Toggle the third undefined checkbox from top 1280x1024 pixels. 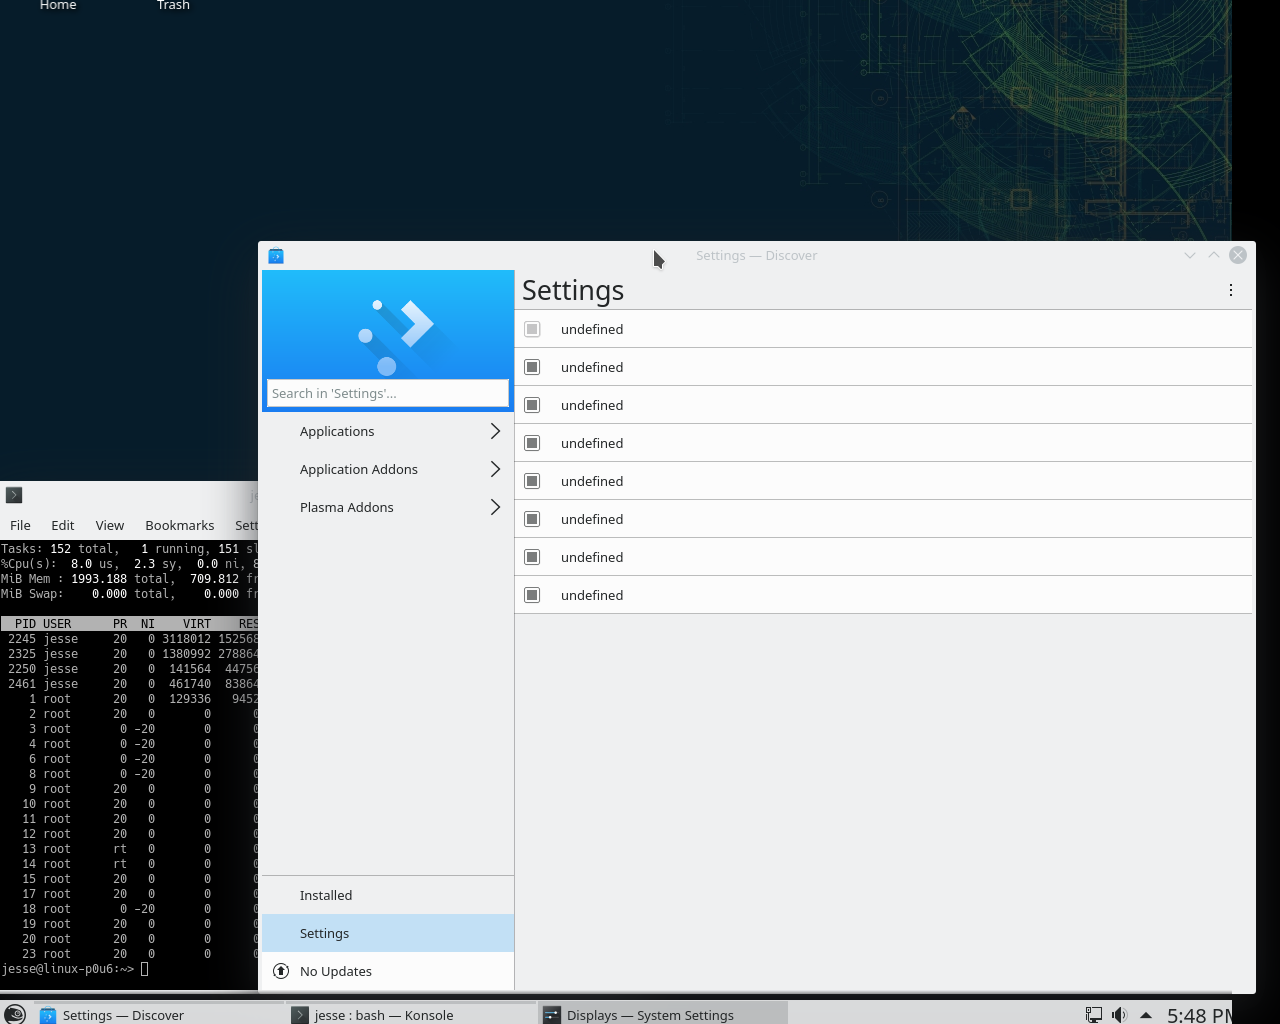point(532,405)
